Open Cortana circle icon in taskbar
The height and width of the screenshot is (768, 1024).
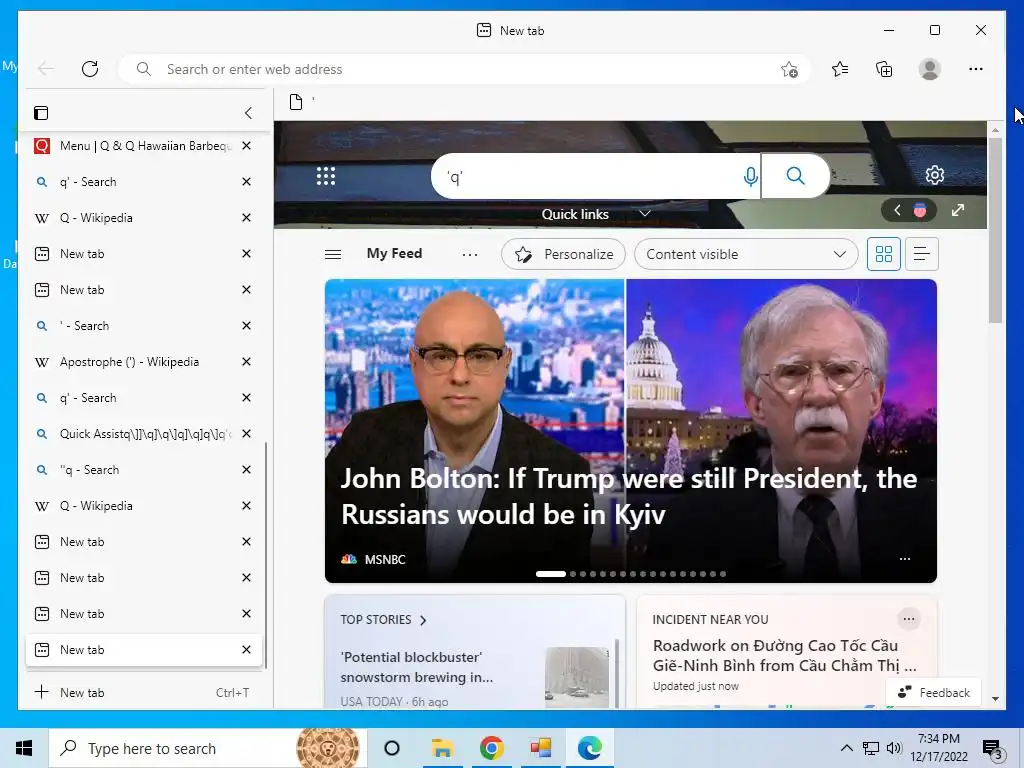coord(392,748)
